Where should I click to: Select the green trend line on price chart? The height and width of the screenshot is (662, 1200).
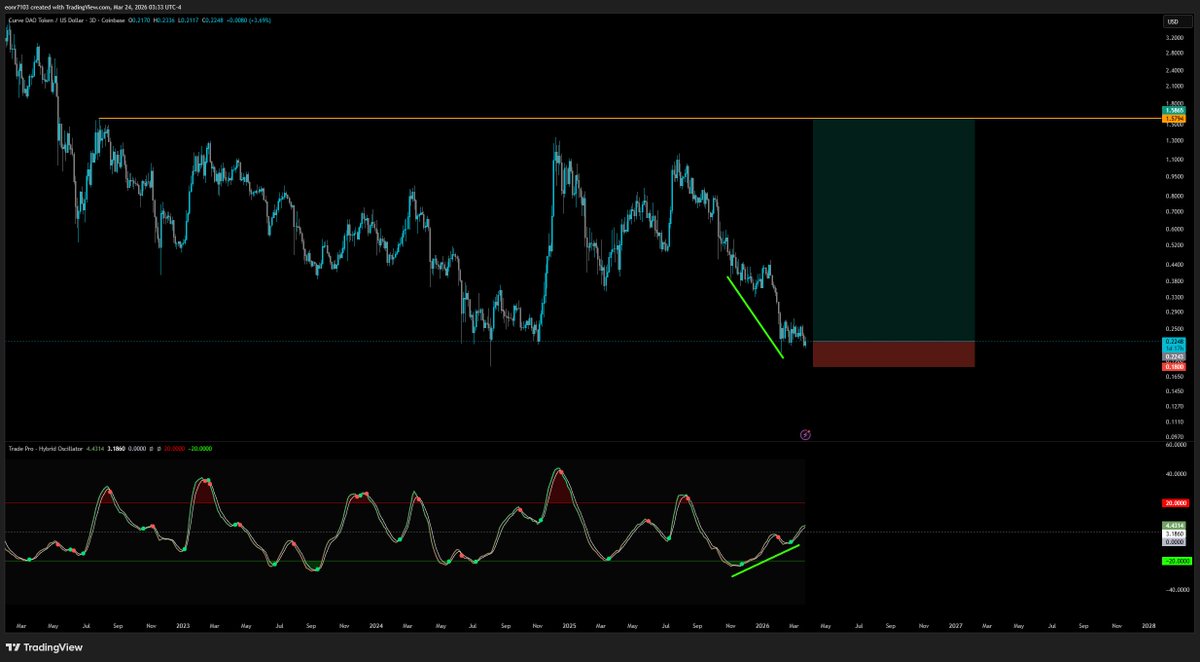[755, 317]
